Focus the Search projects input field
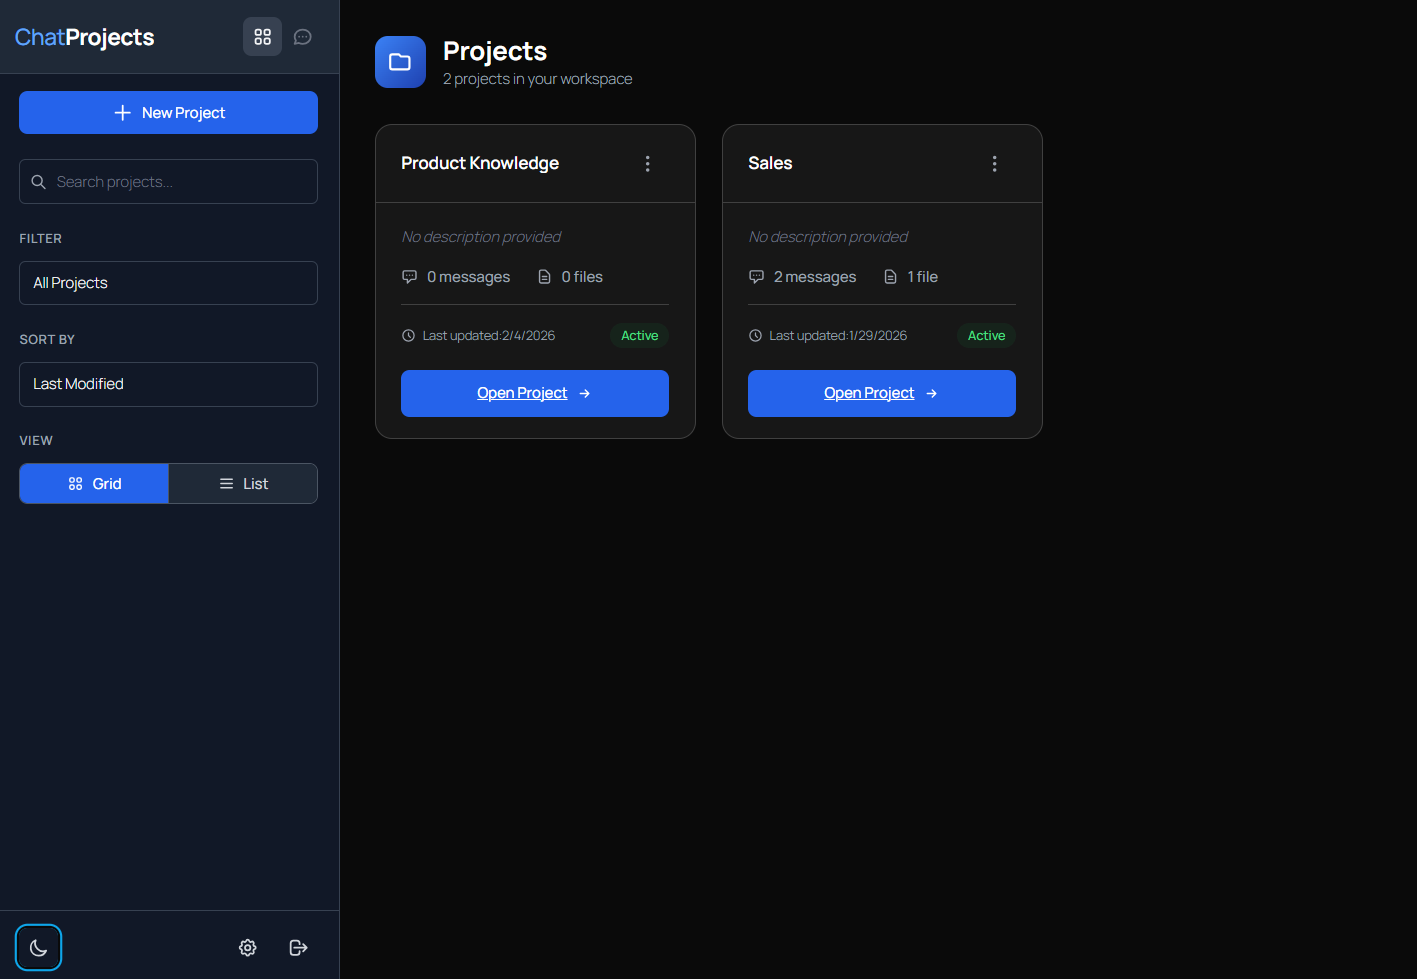Screen dimensions: 1417x979 tap(168, 182)
